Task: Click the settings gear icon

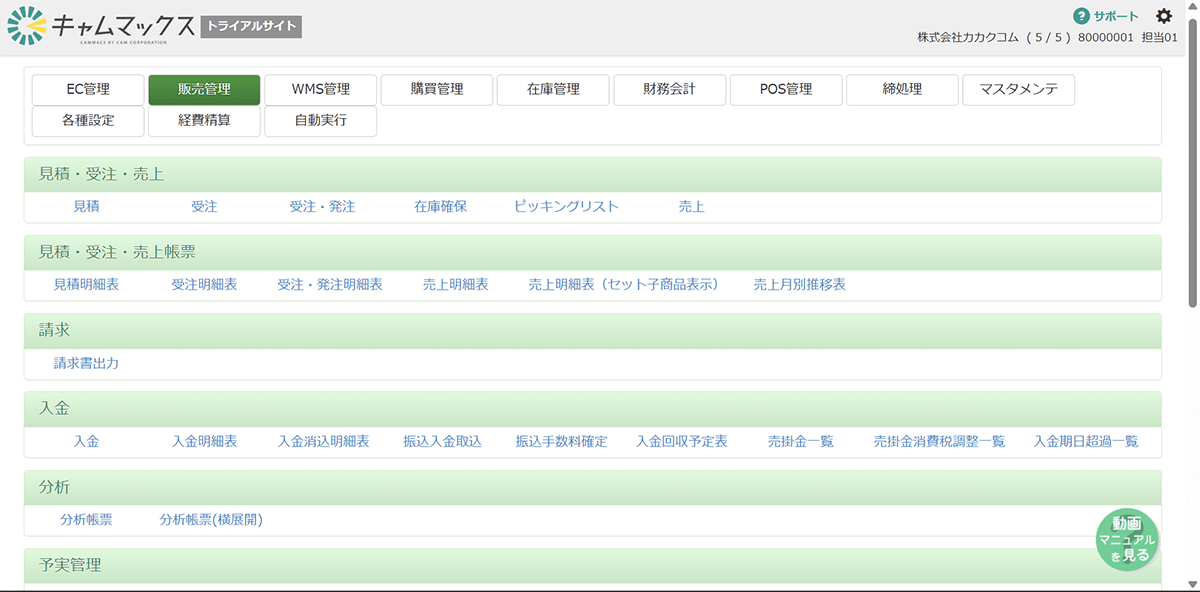Action: (x=1163, y=16)
